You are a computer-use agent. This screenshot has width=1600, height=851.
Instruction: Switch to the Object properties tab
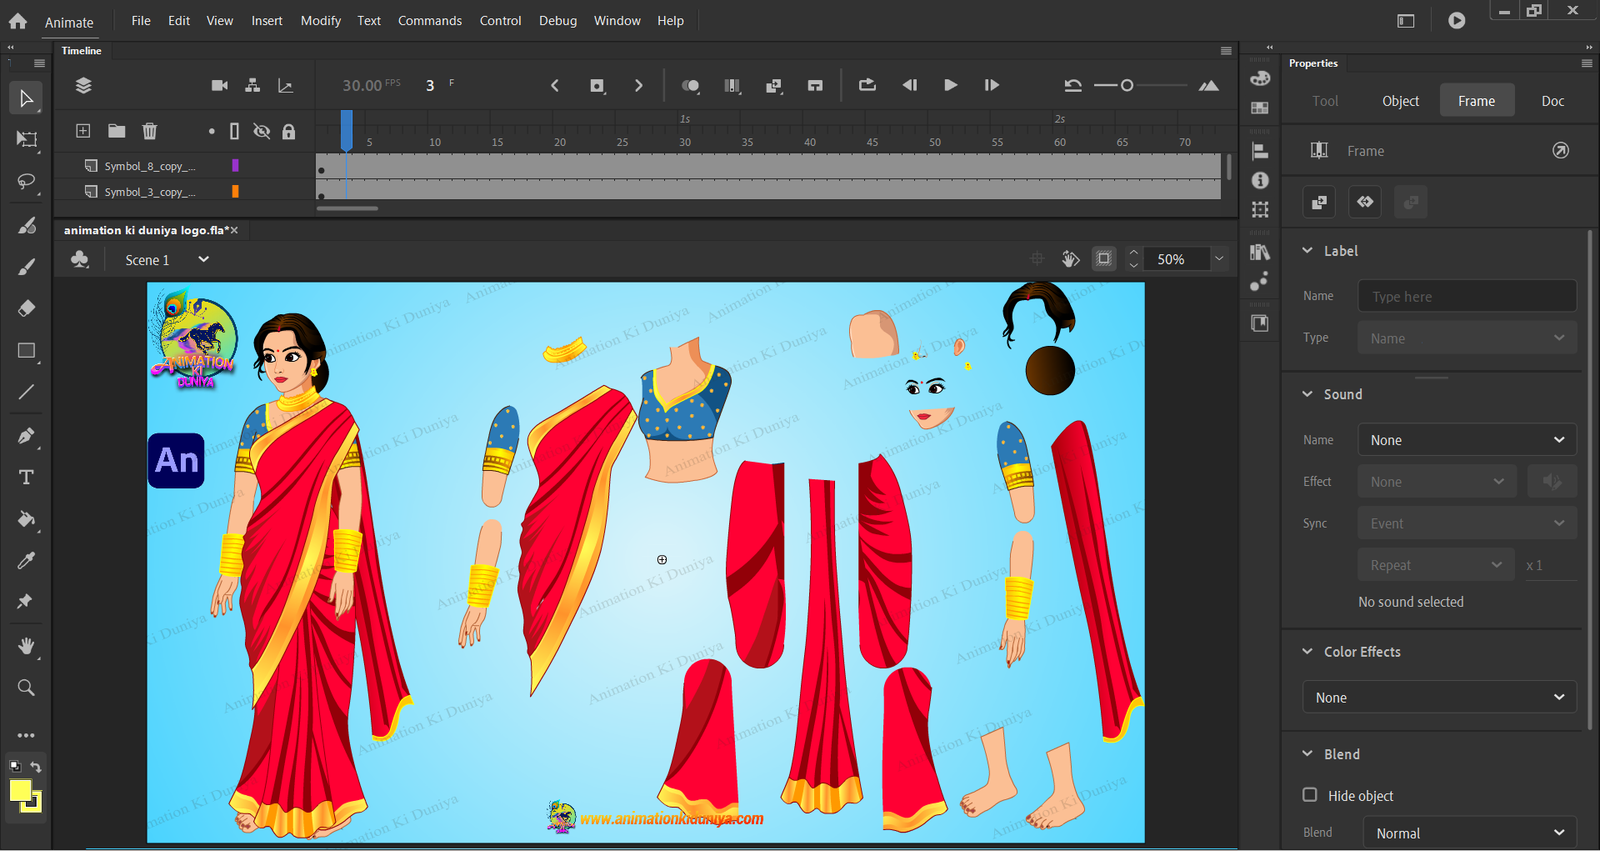coord(1400,101)
